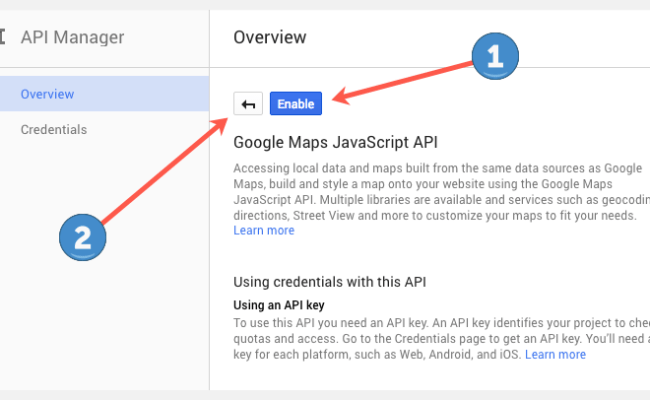Click the back arrow button
Viewport: 650px width, 400px height.
(x=248, y=104)
